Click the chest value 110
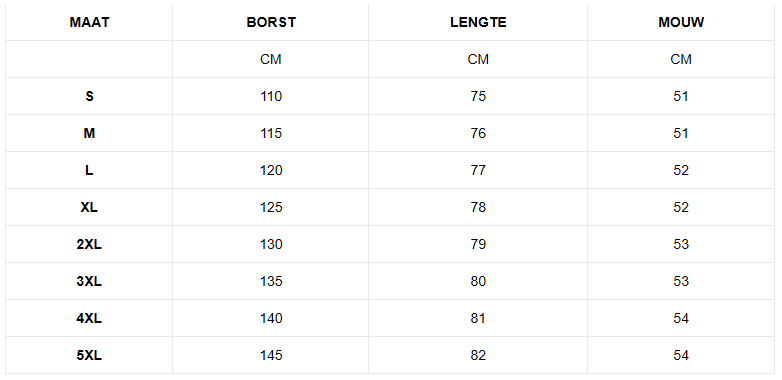This screenshot has height=380, width=782. pos(271,96)
